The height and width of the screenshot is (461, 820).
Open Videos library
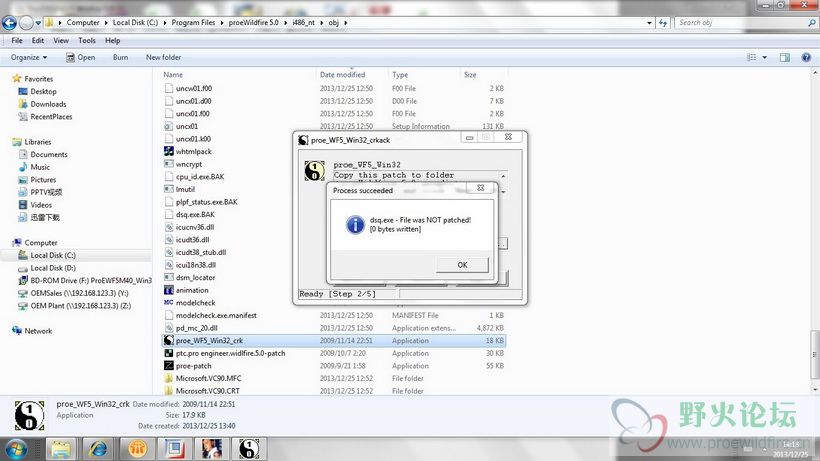coord(41,205)
